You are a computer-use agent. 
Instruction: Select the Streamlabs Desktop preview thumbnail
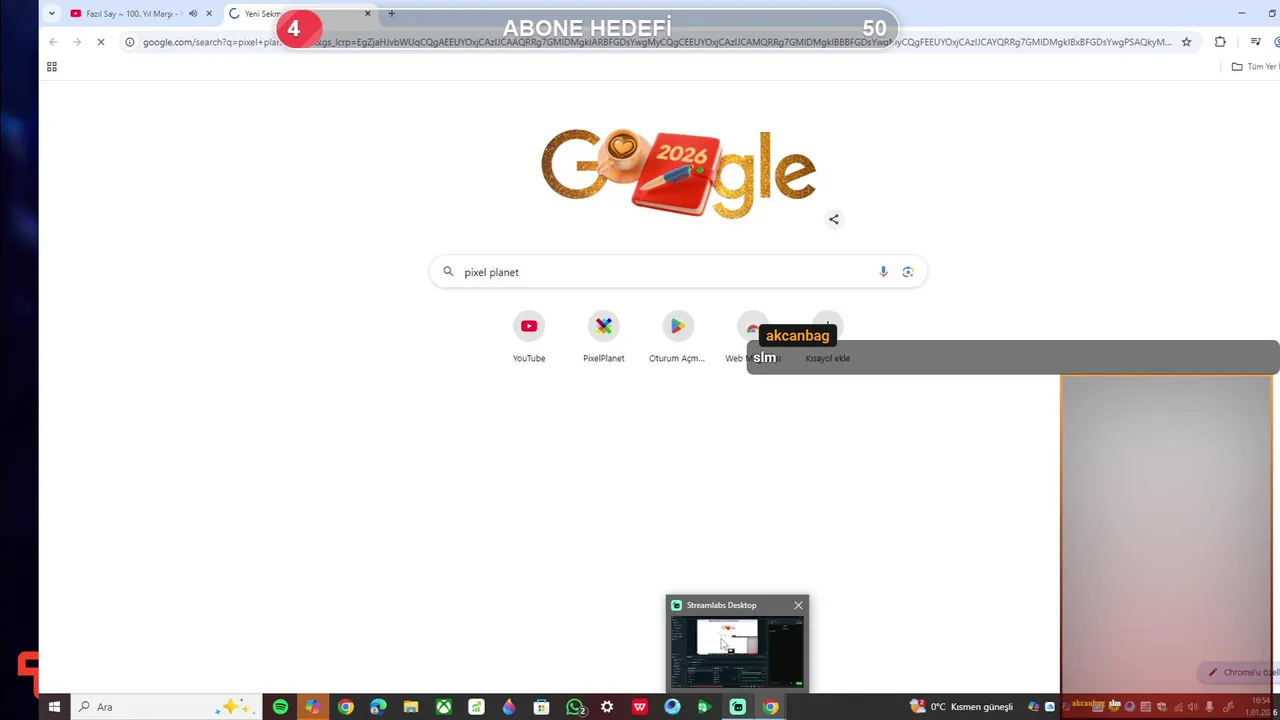click(737, 651)
